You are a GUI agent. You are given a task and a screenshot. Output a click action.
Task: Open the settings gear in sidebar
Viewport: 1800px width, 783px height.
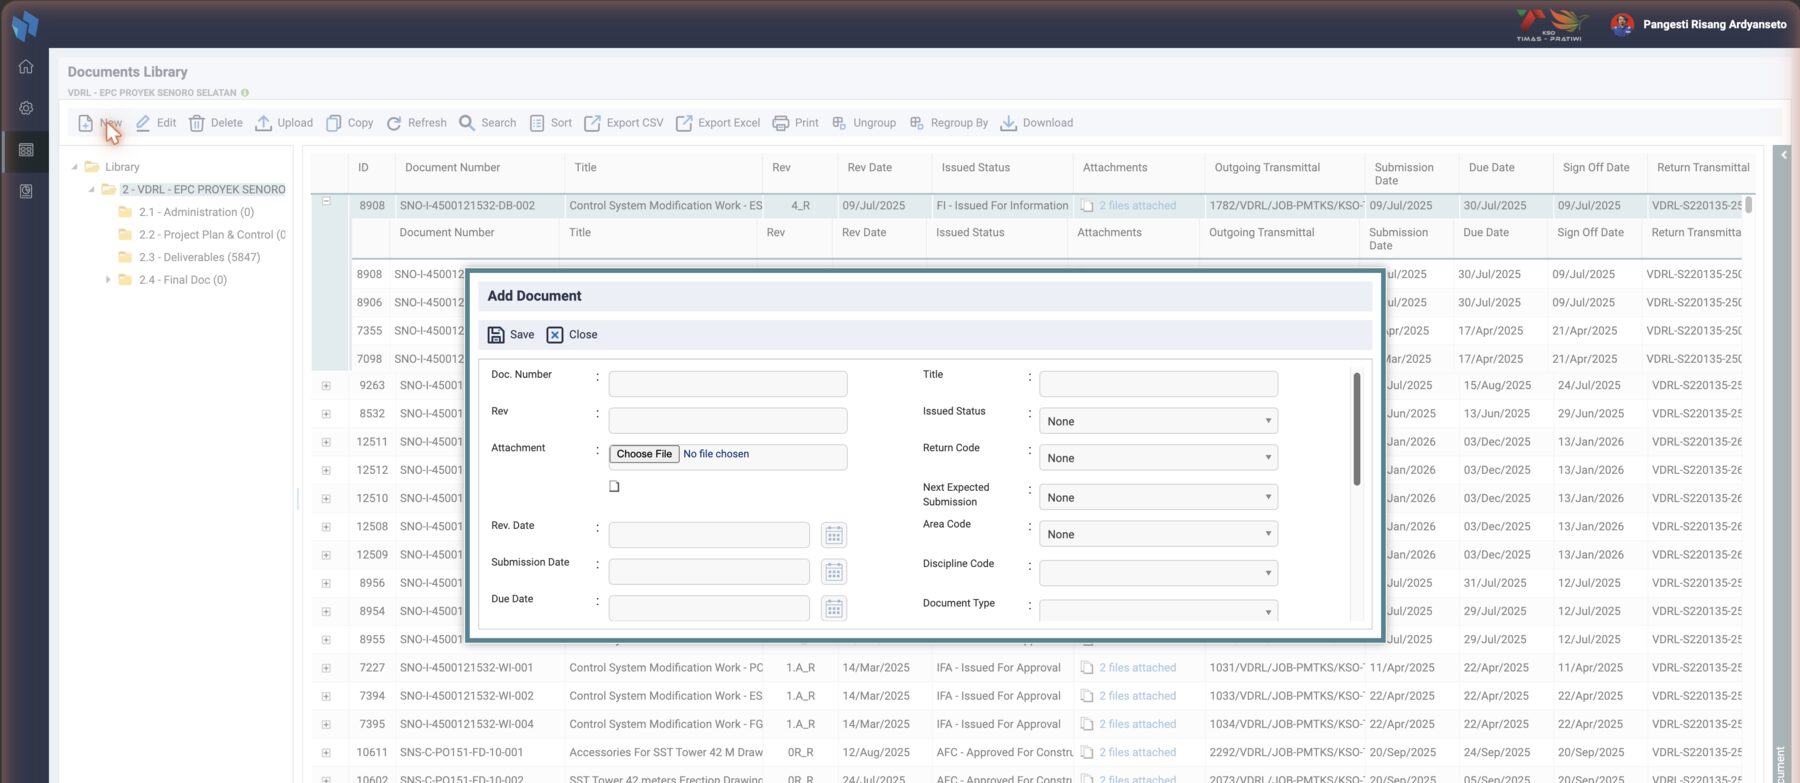coord(26,108)
